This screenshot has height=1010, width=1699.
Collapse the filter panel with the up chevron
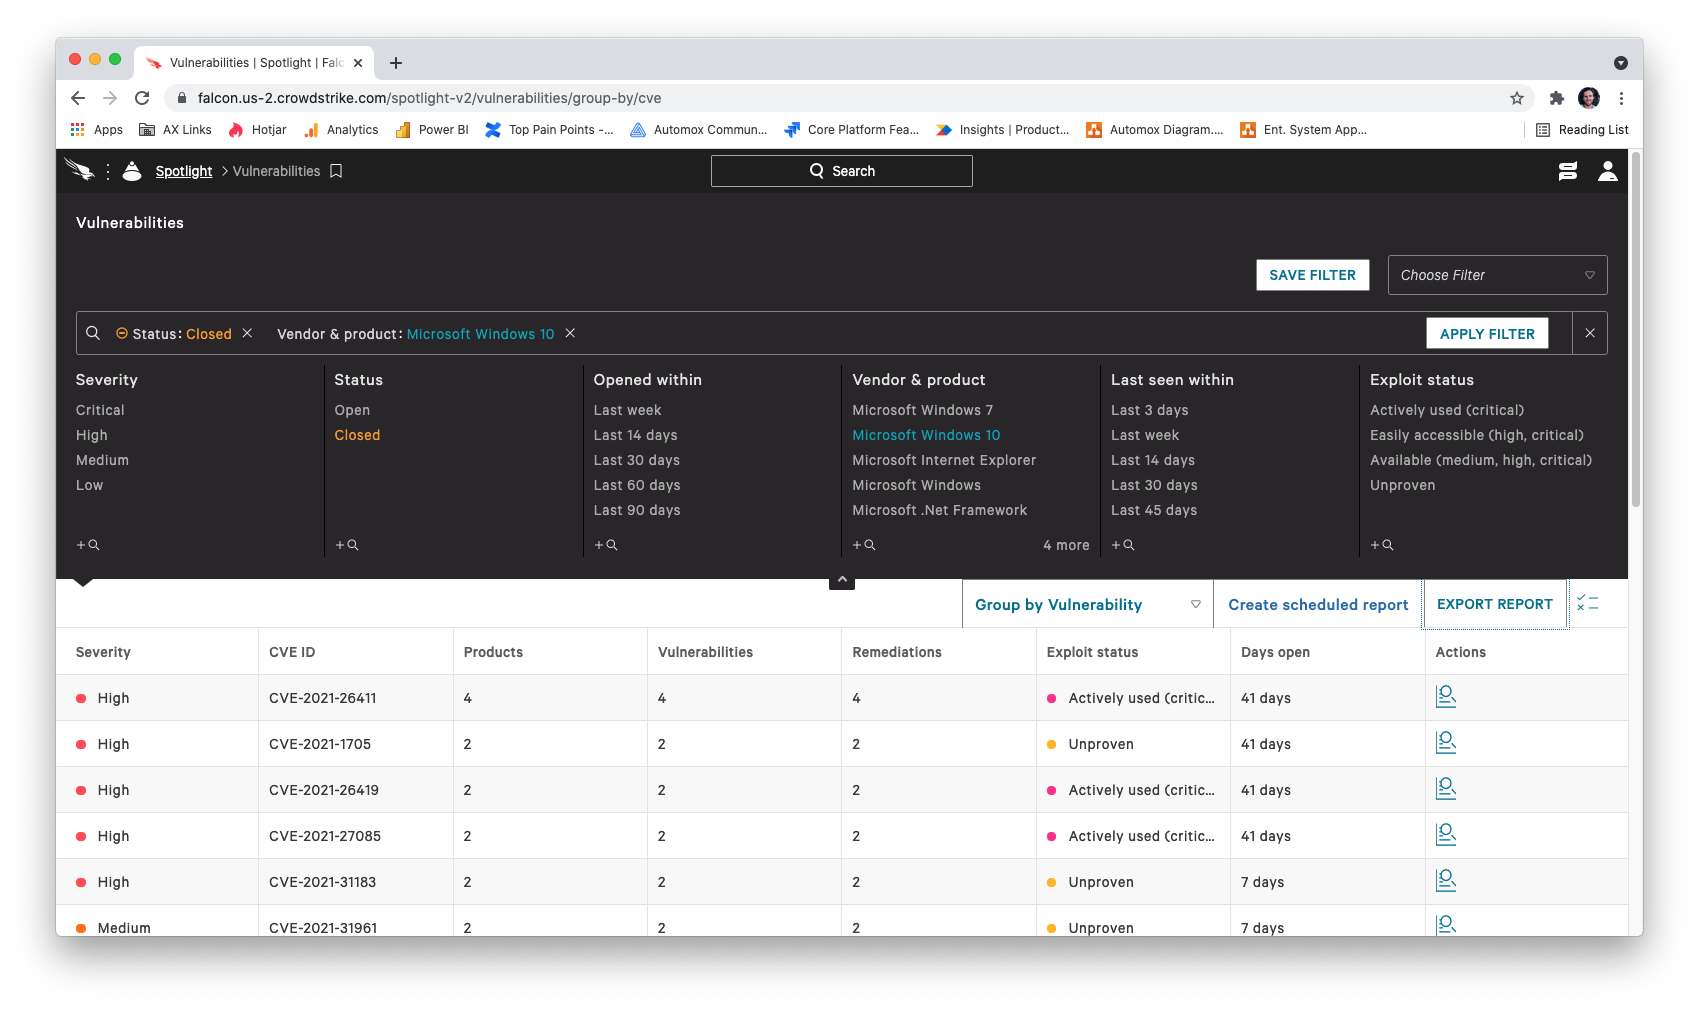(842, 580)
